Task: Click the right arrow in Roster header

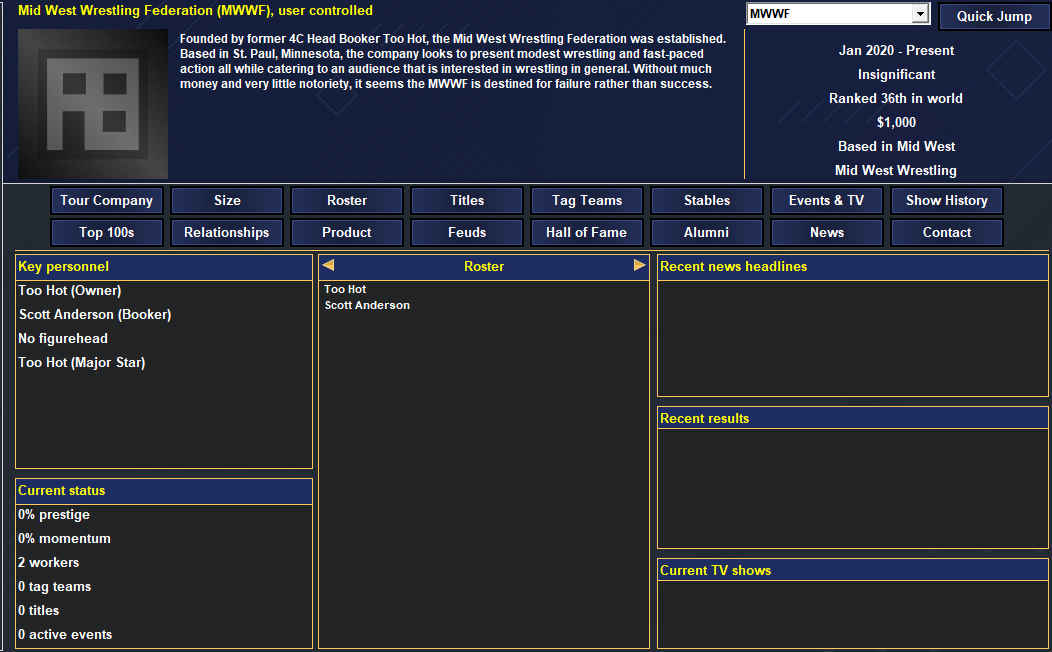Action: coord(640,266)
